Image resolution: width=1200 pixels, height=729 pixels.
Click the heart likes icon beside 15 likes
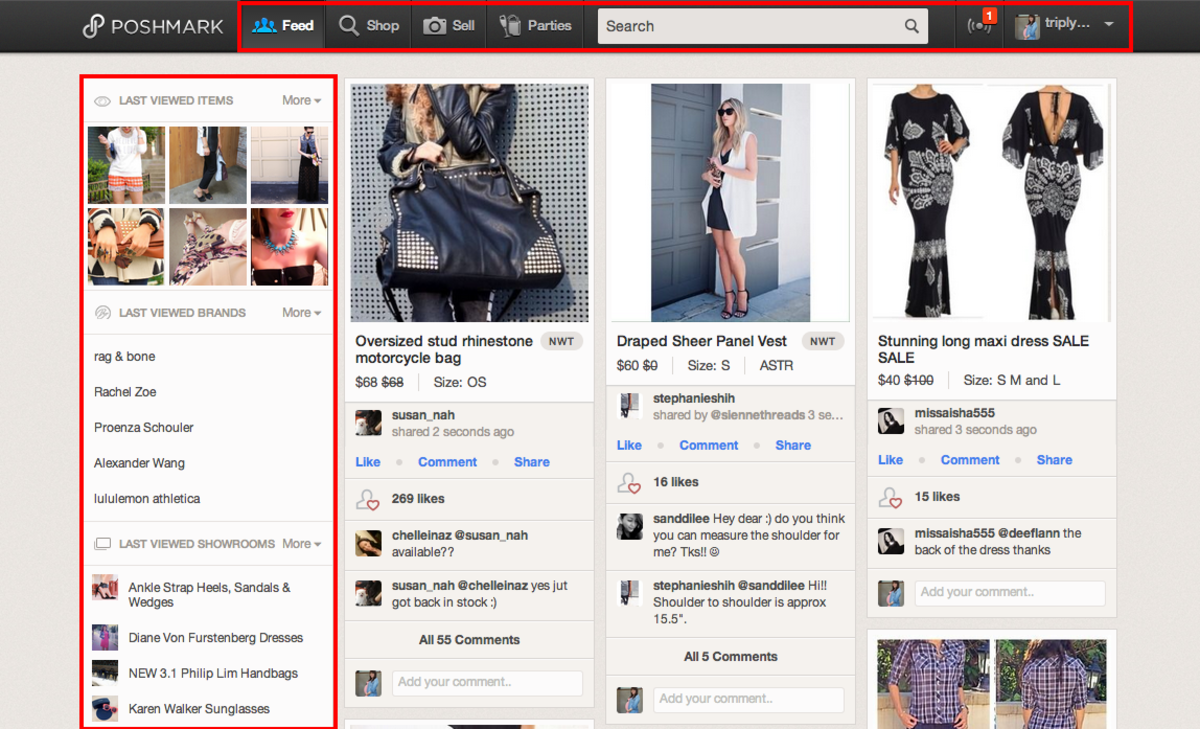[x=890, y=497]
